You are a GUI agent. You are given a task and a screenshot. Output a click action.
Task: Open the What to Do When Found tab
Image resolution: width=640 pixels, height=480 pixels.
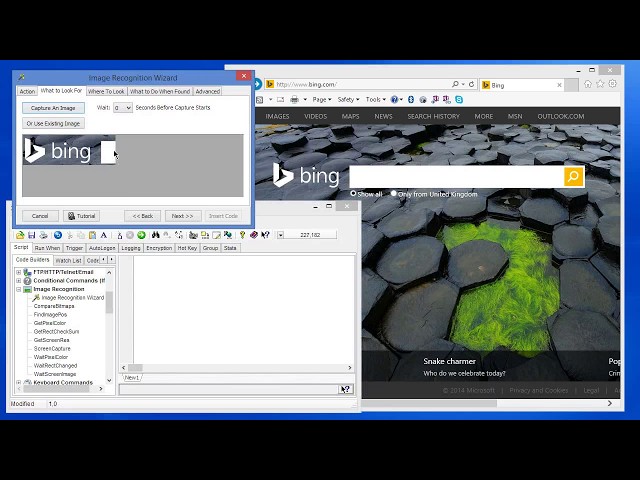(160, 91)
